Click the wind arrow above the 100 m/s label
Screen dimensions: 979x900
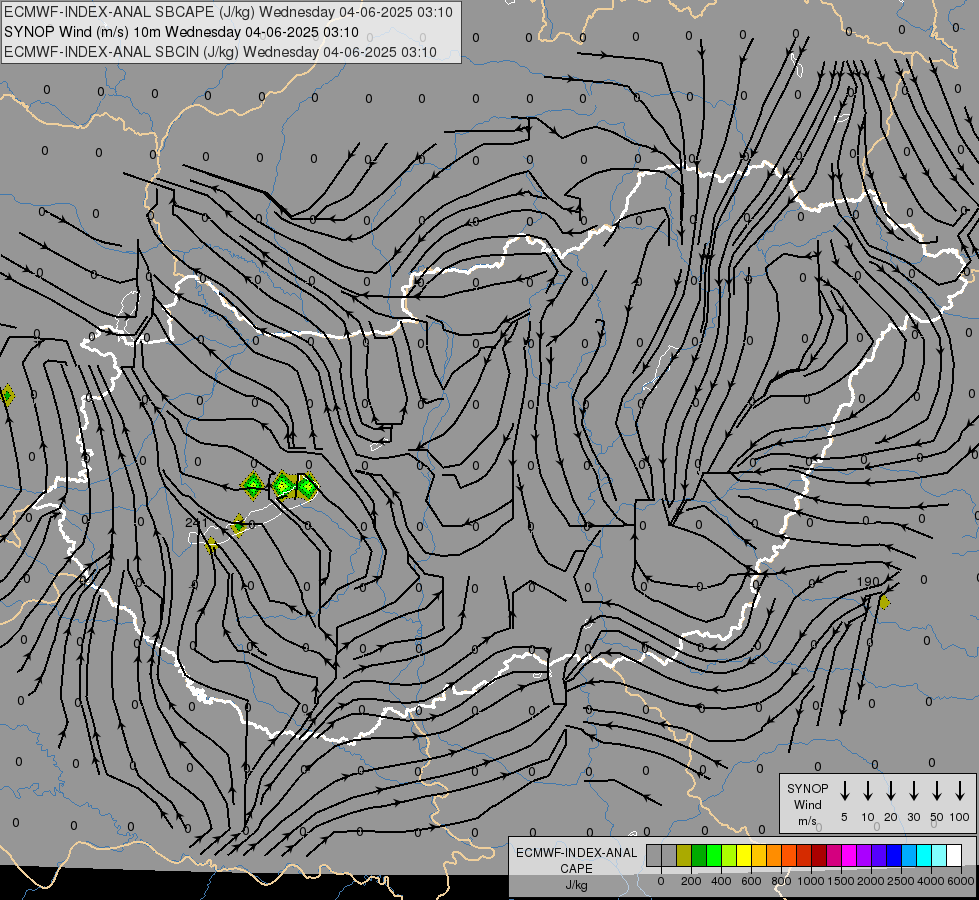960,790
